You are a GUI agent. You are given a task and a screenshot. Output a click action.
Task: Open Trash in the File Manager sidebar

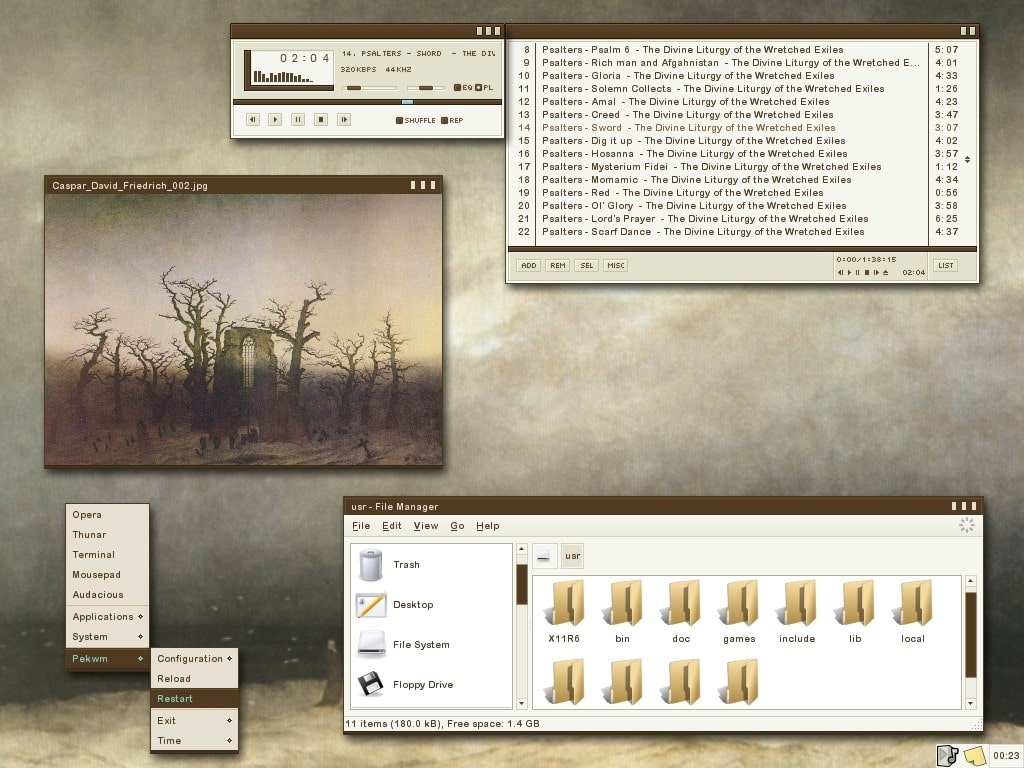pyautogui.click(x=431, y=565)
